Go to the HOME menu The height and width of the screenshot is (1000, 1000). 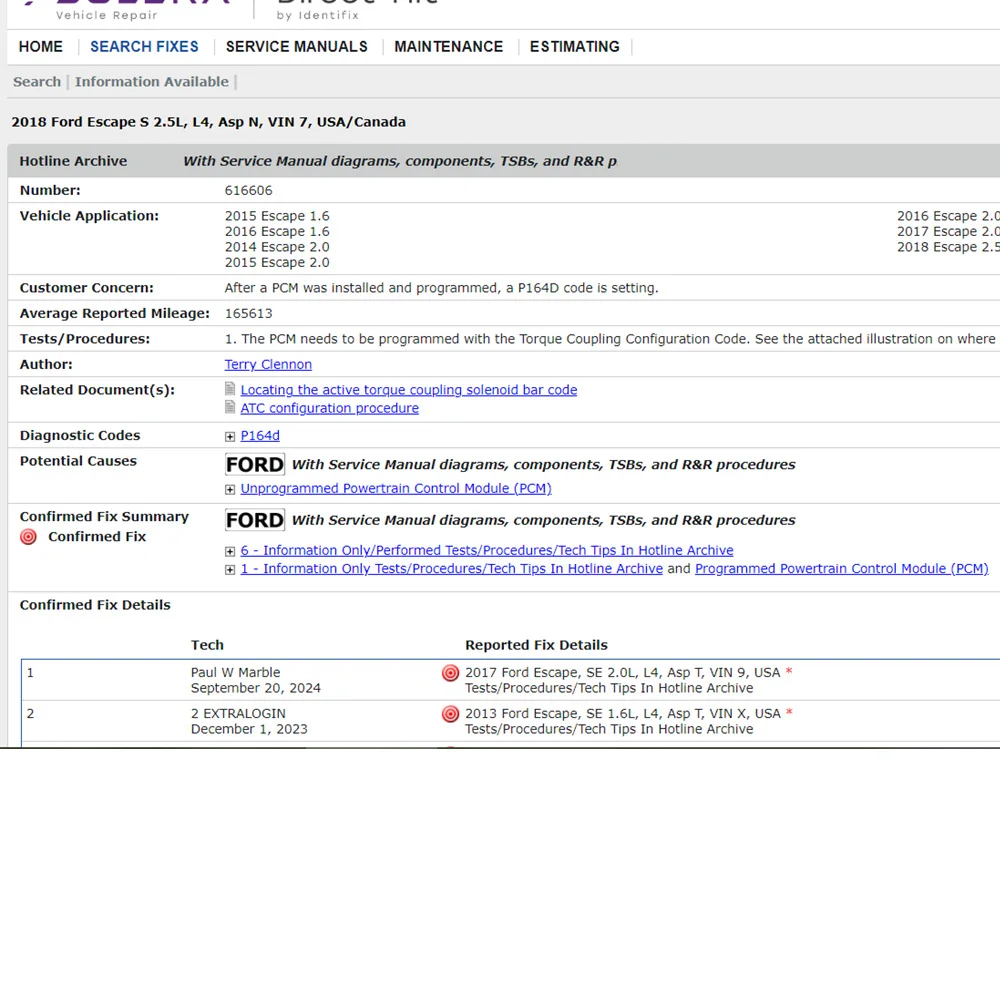41,47
